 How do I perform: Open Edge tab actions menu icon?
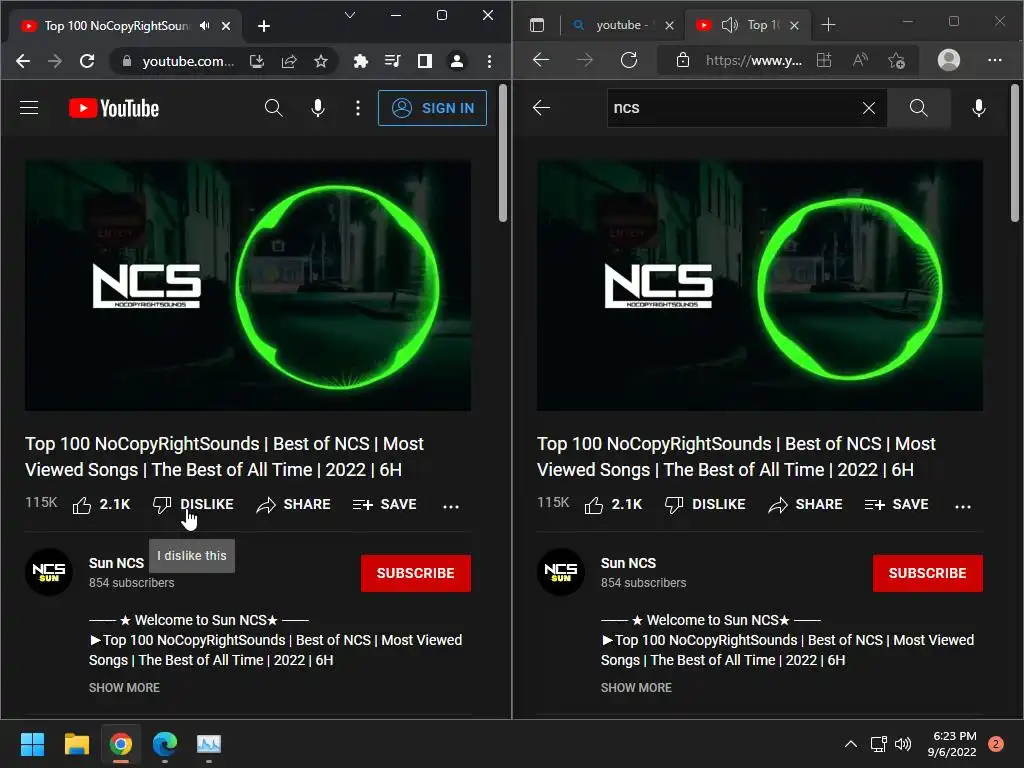(537, 25)
